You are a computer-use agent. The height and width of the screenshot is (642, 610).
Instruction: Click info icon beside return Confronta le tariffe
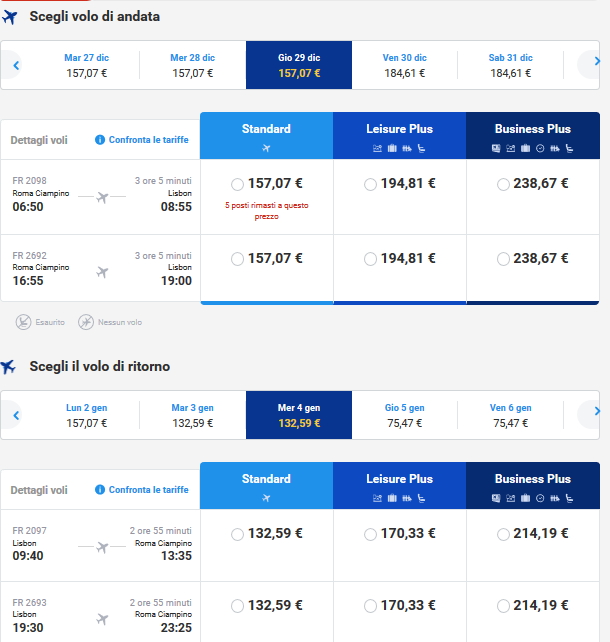[x=100, y=490]
